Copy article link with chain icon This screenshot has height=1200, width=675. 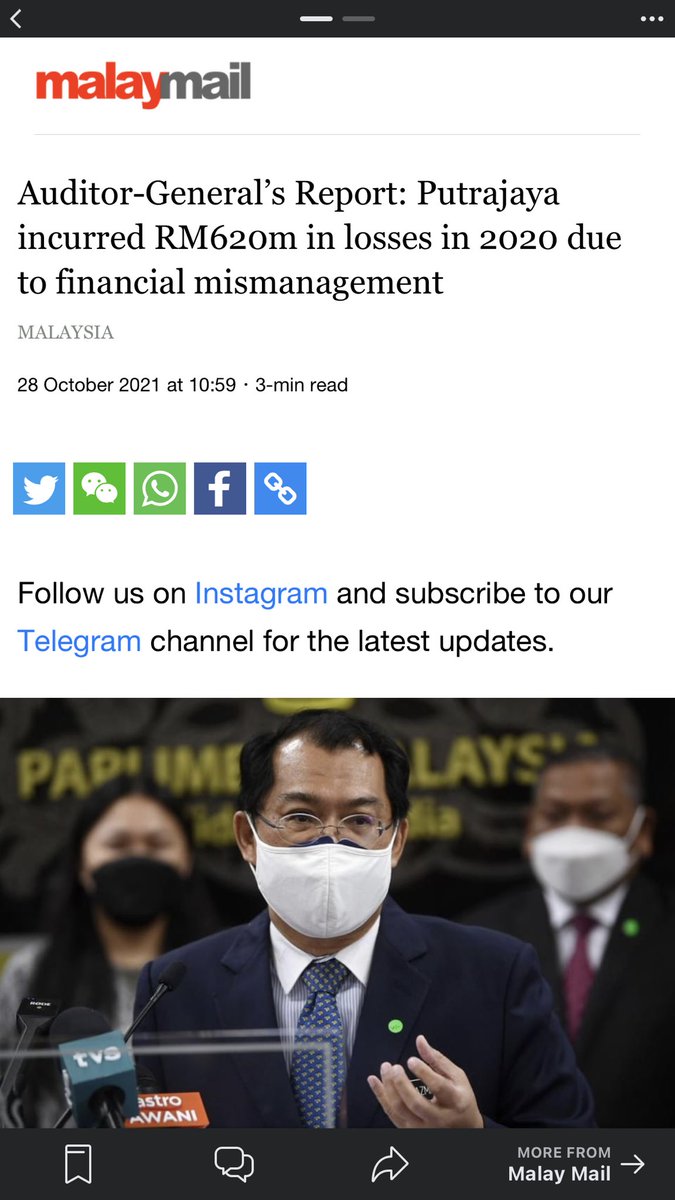280,488
